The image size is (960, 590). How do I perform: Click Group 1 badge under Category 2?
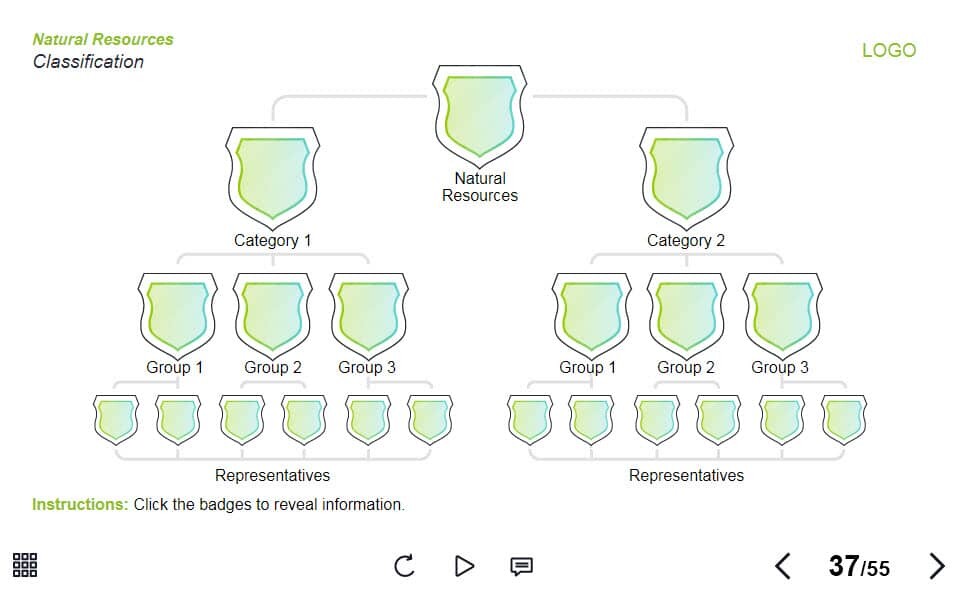(589, 313)
